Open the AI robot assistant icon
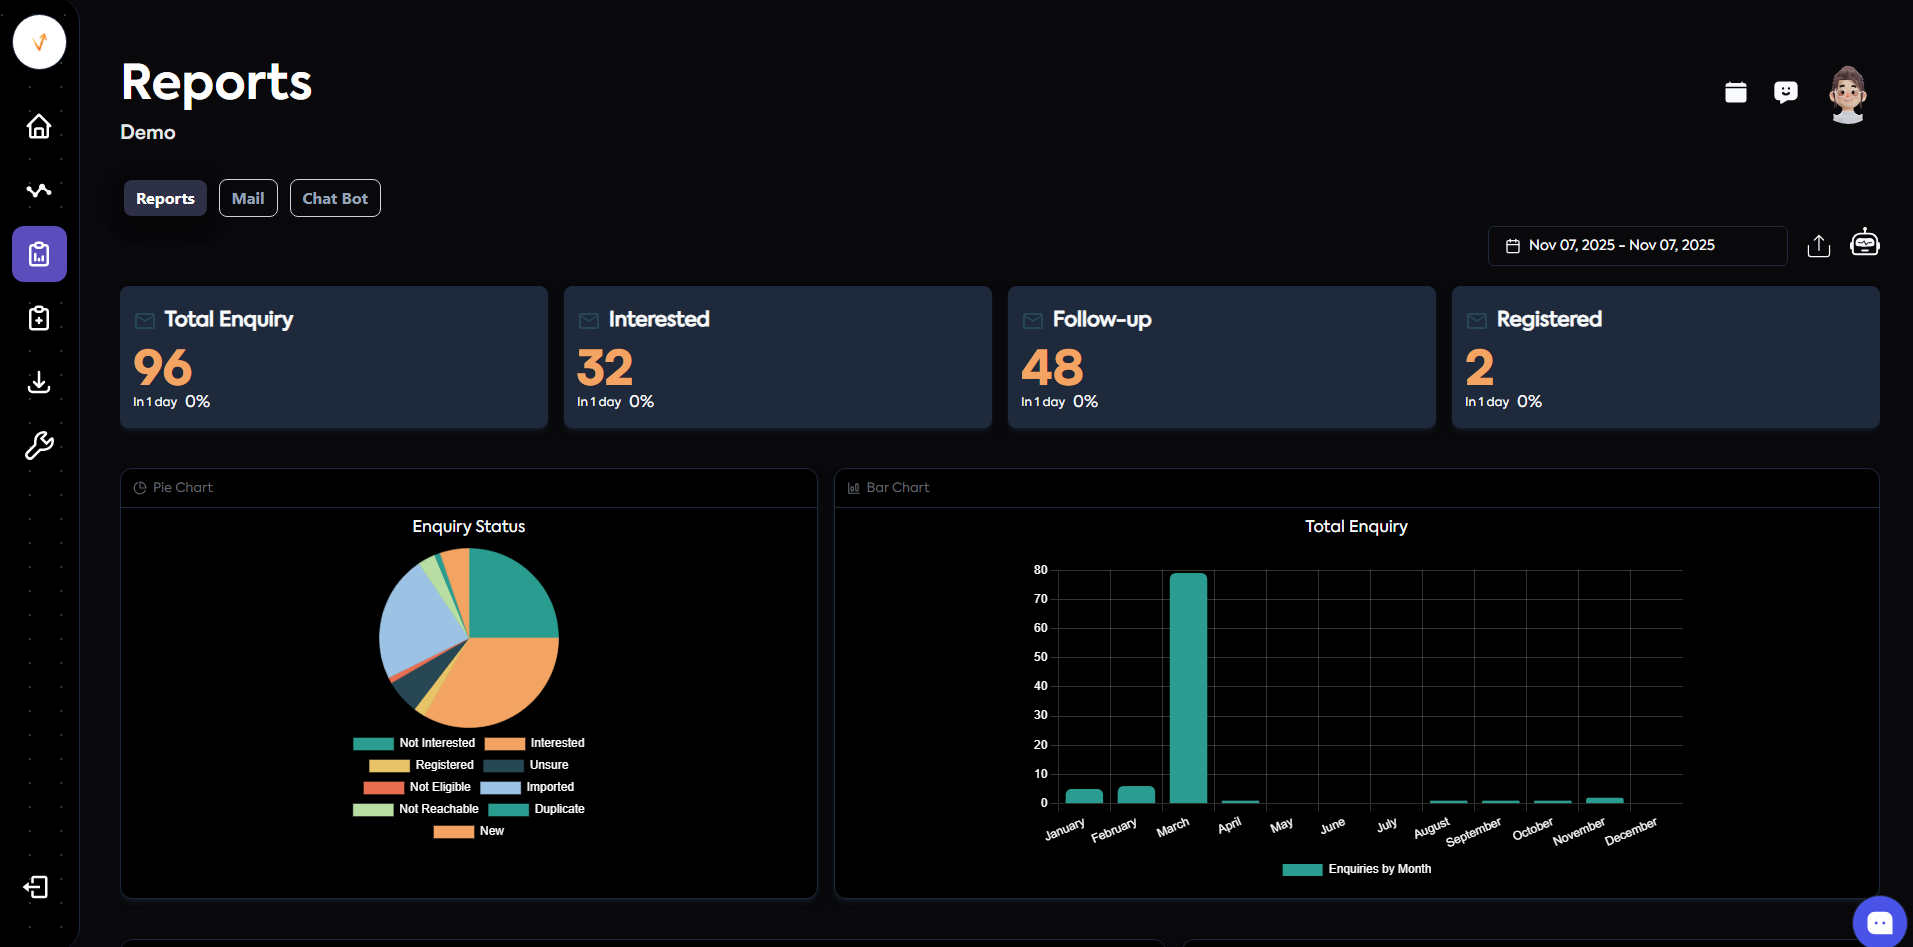The image size is (1913, 947). pyautogui.click(x=1865, y=243)
